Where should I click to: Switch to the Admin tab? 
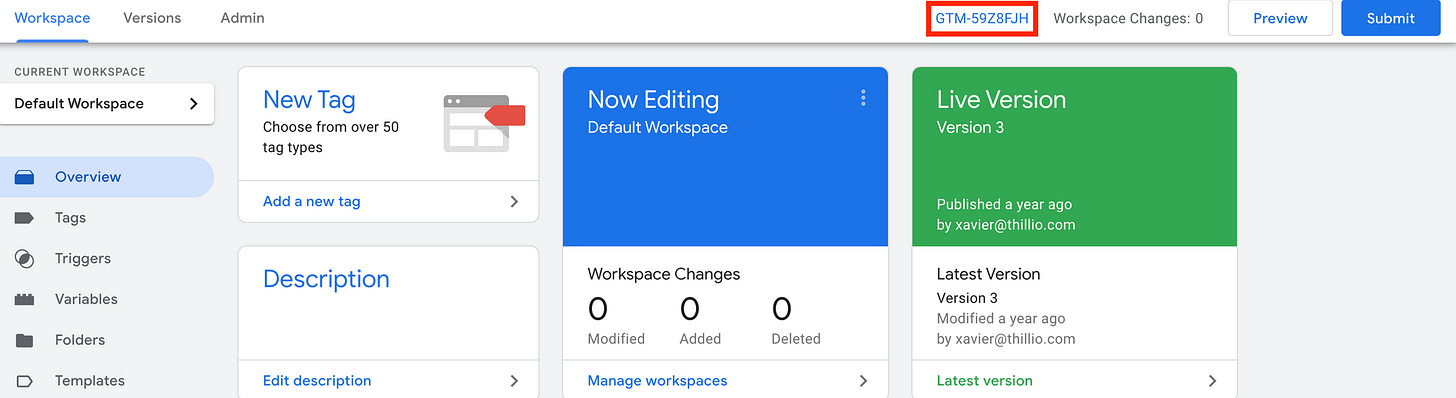tap(242, 18)
